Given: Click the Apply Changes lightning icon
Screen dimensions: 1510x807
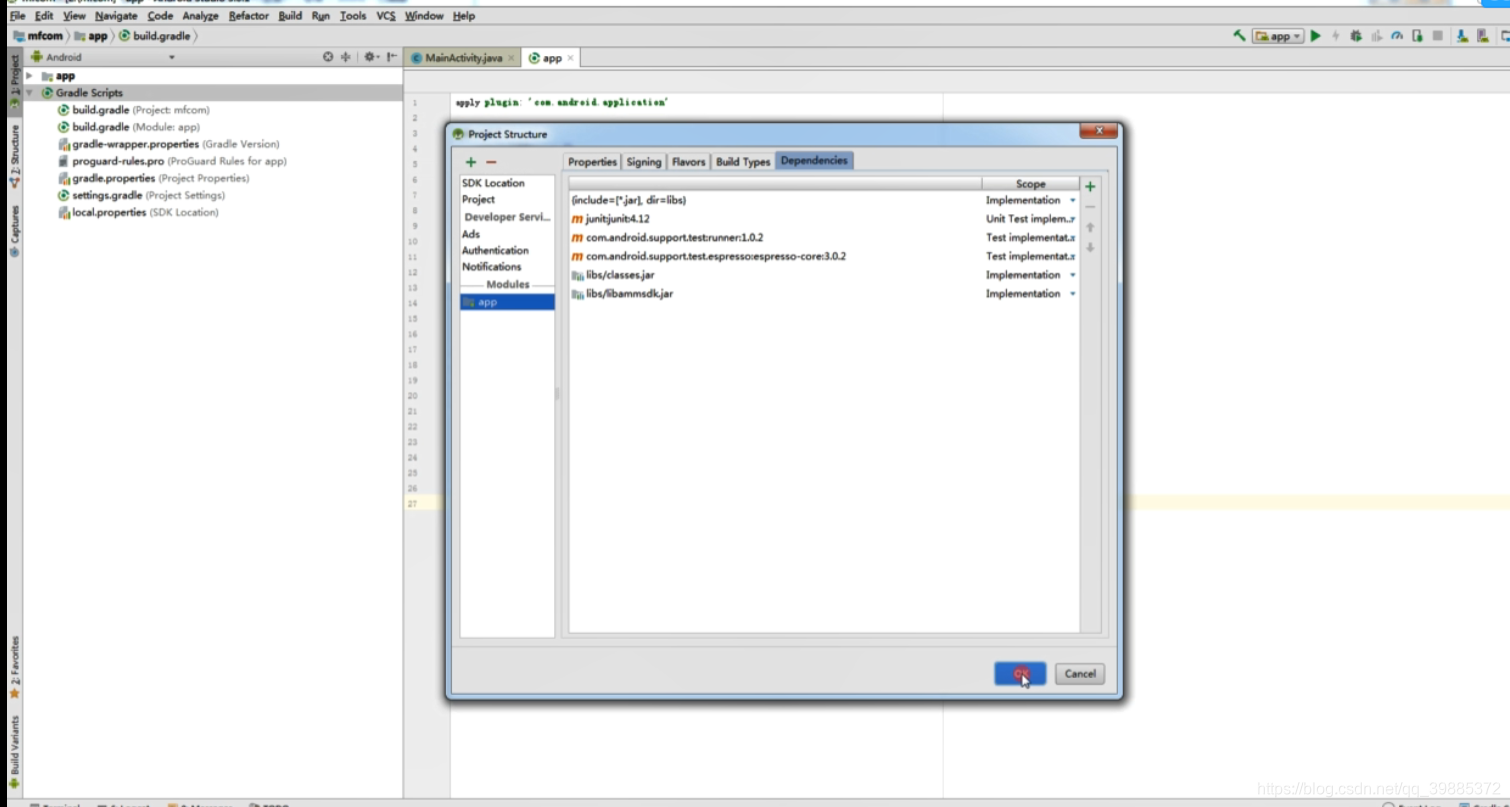Looking at the screenshot, I should (1336, 36).
